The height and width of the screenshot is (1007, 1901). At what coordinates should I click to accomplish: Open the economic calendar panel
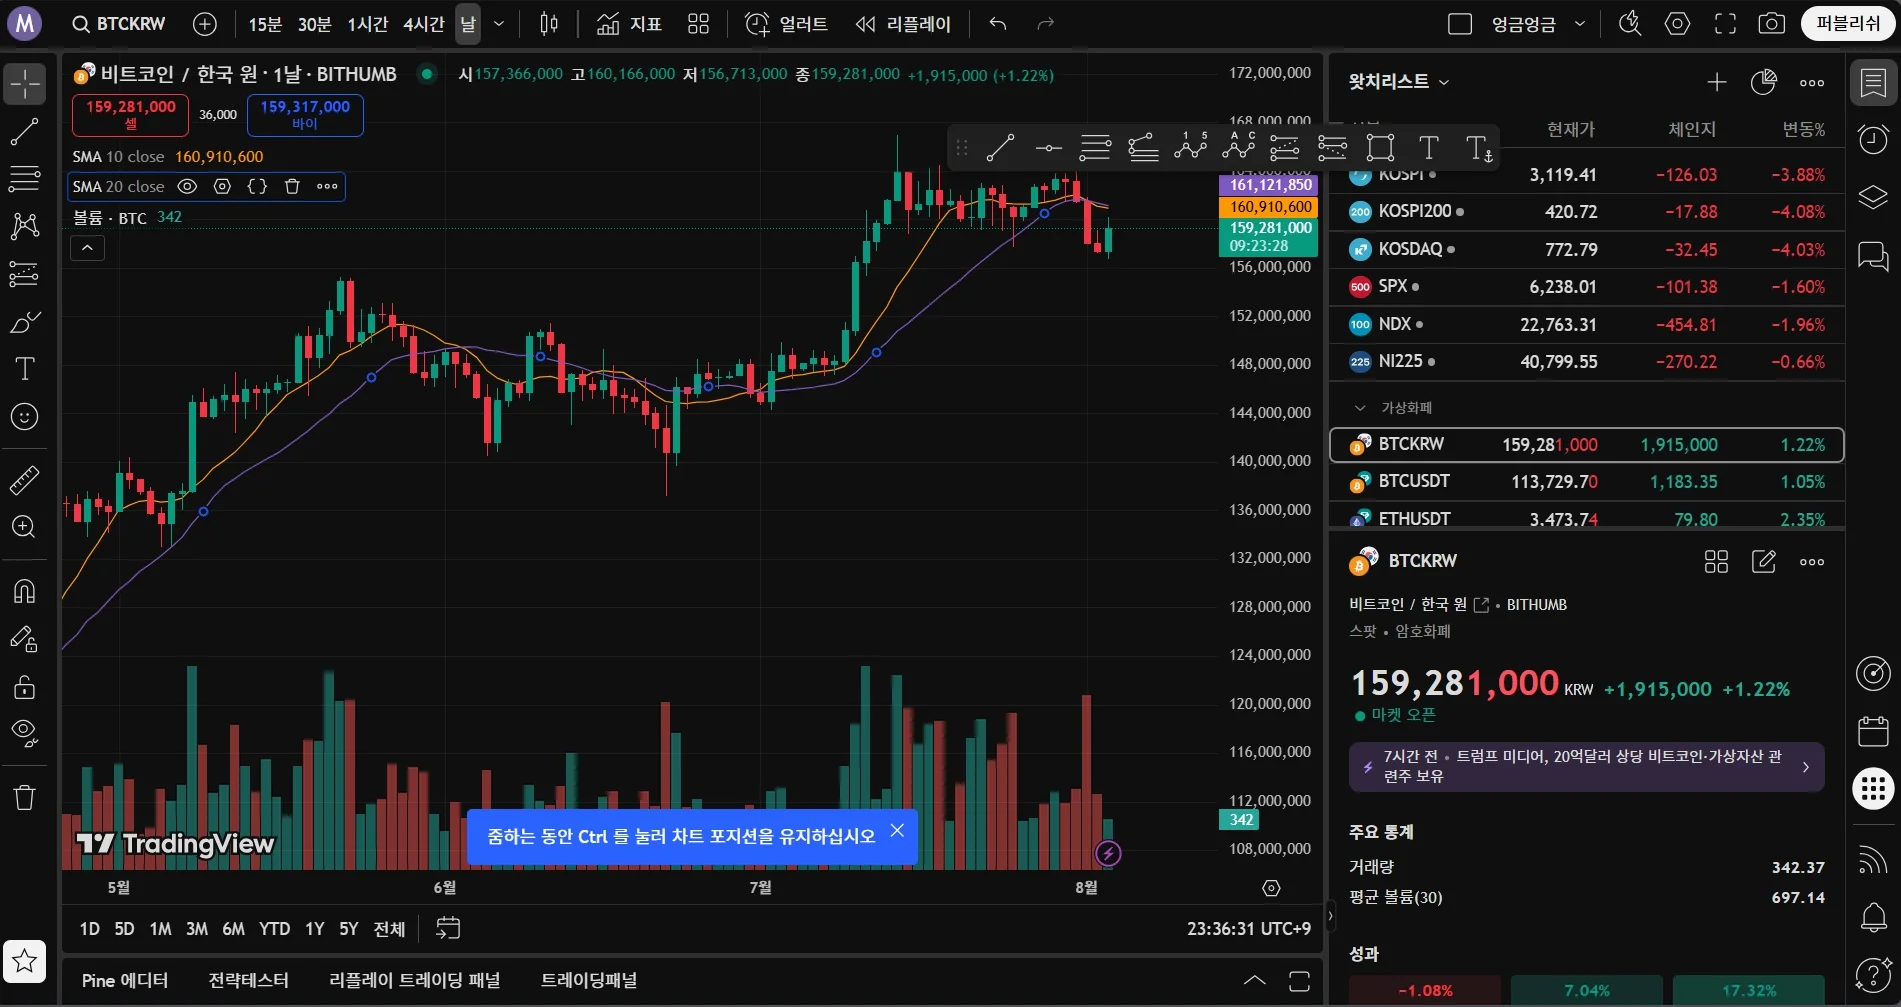(x=1874, y=731)
